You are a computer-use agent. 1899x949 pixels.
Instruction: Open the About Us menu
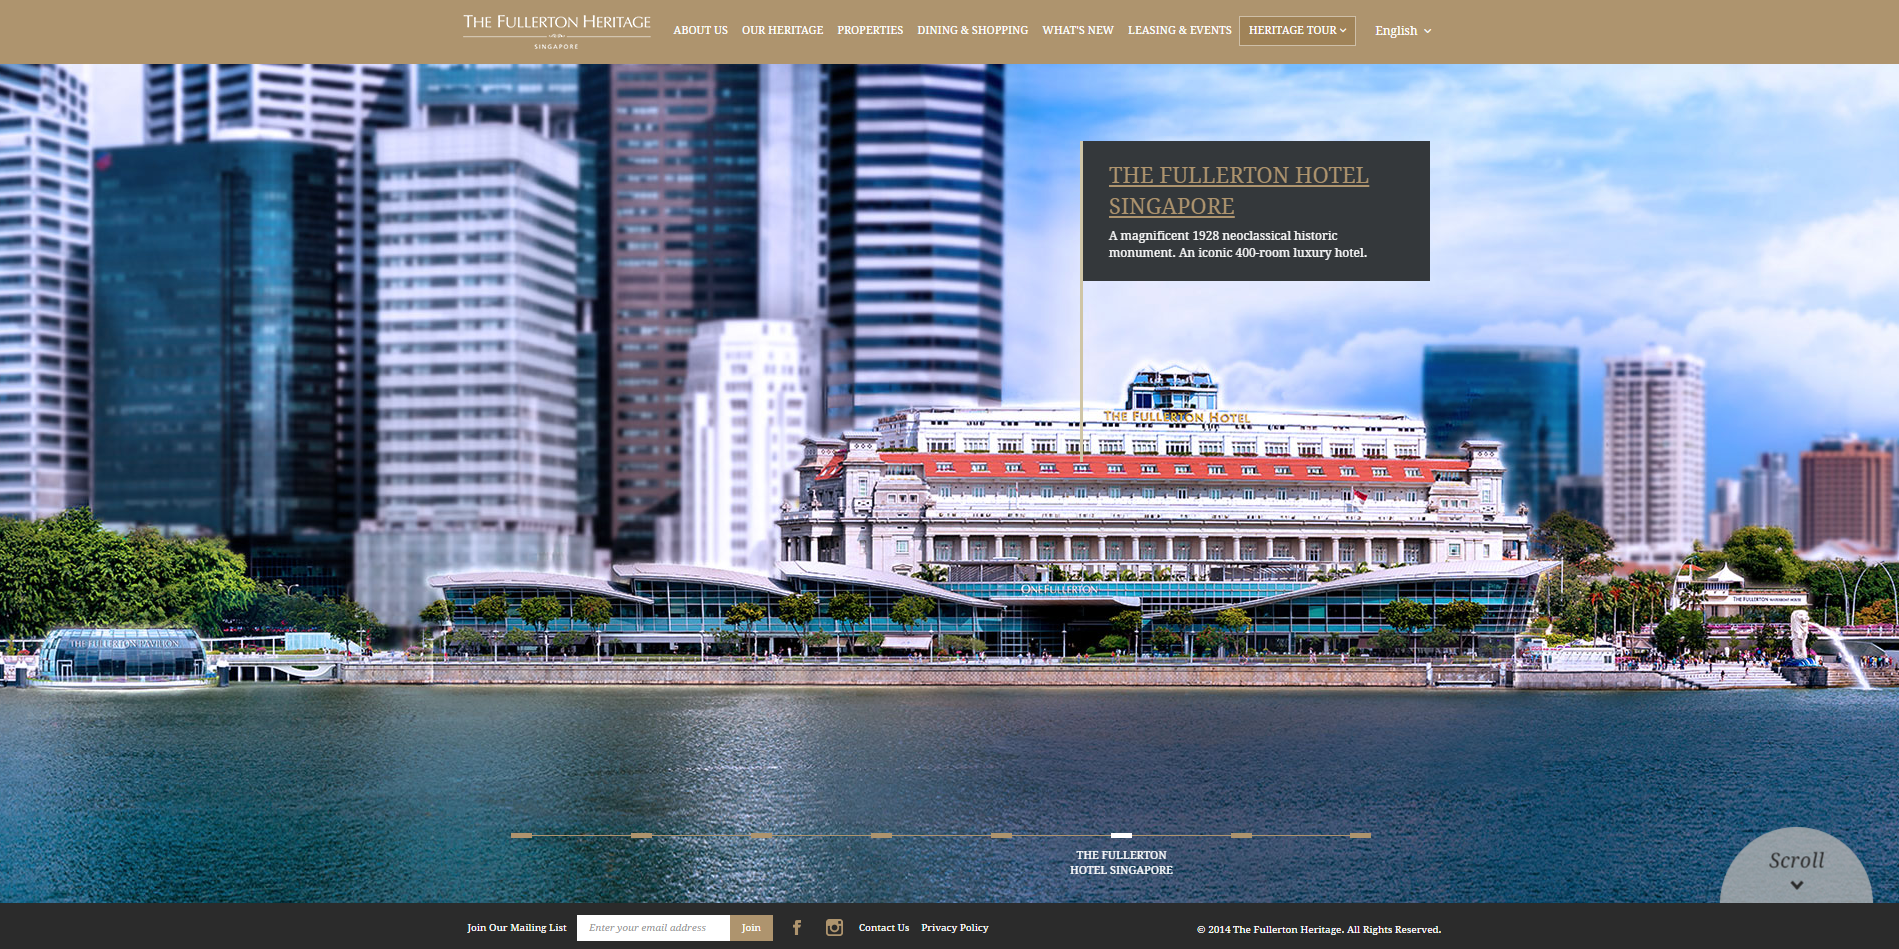point(700,31)
